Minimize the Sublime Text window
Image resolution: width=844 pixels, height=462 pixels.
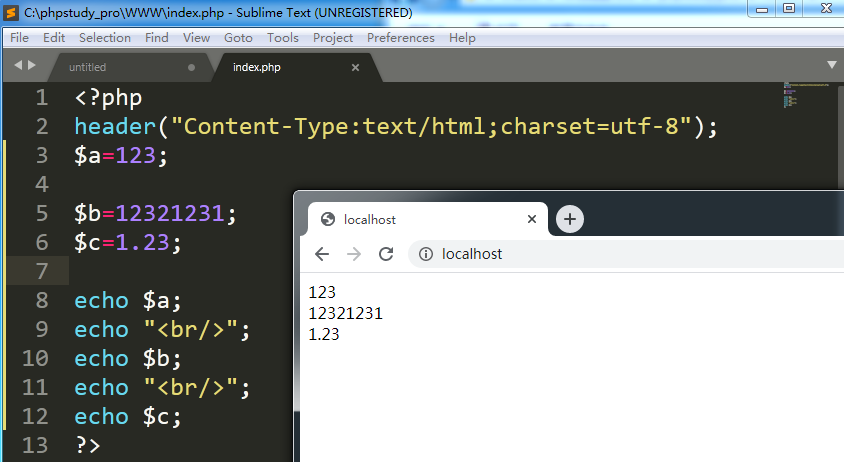click(762, 9)
